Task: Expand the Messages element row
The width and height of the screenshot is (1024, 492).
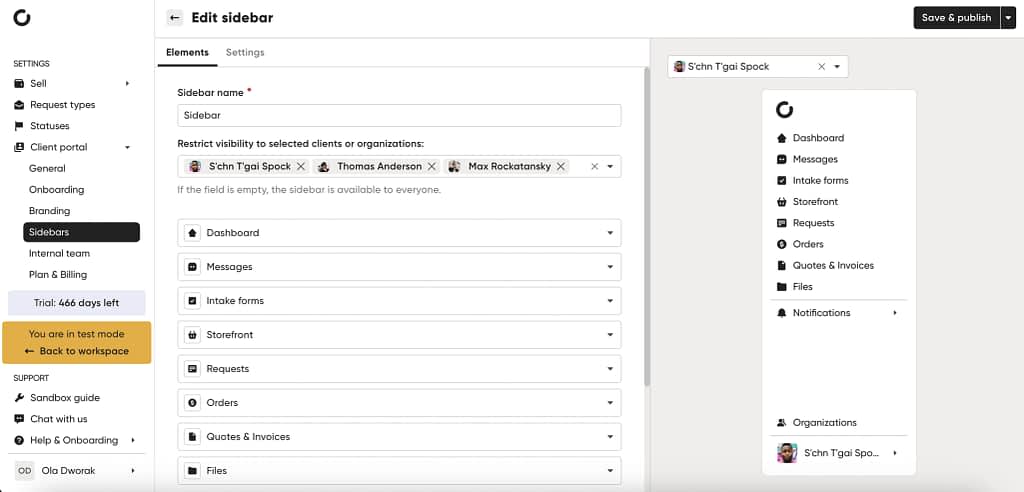Action: pos(610,267)
